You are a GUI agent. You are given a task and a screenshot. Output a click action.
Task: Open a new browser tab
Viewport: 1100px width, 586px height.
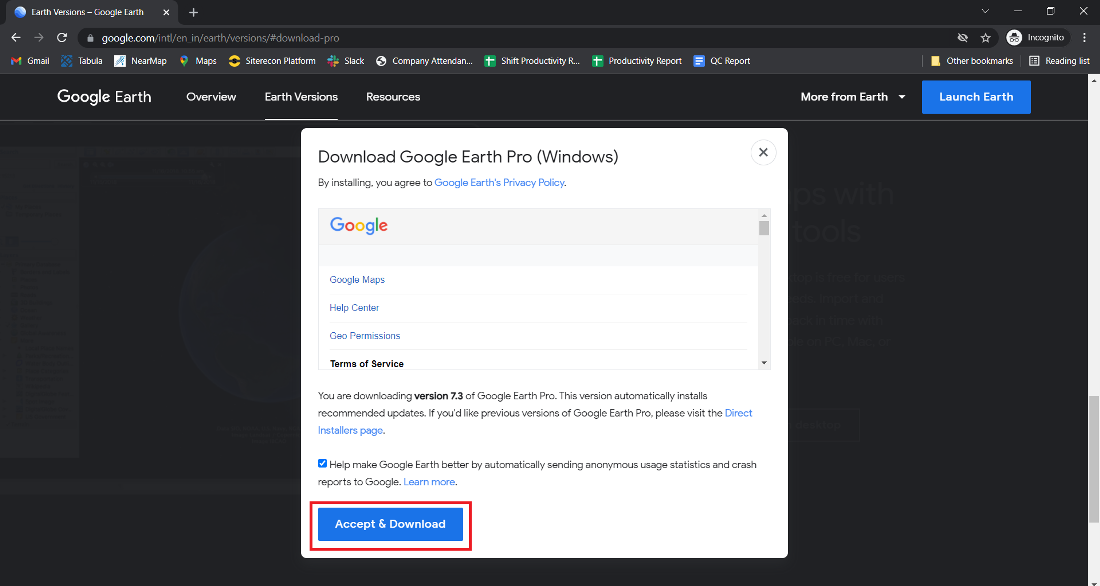click(194, 12)
